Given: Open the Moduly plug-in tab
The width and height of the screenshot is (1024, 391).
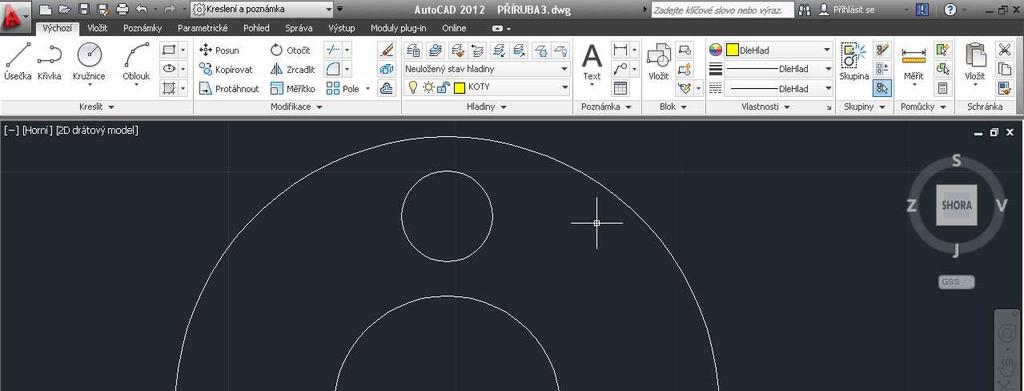Looking at the screenshot, I should [x=398, y=28].
